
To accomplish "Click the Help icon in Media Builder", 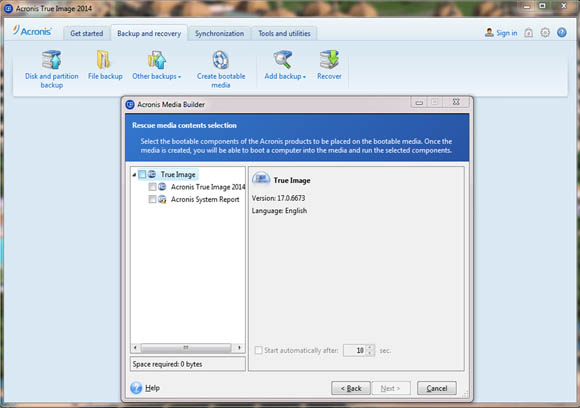I will (136, 388).
